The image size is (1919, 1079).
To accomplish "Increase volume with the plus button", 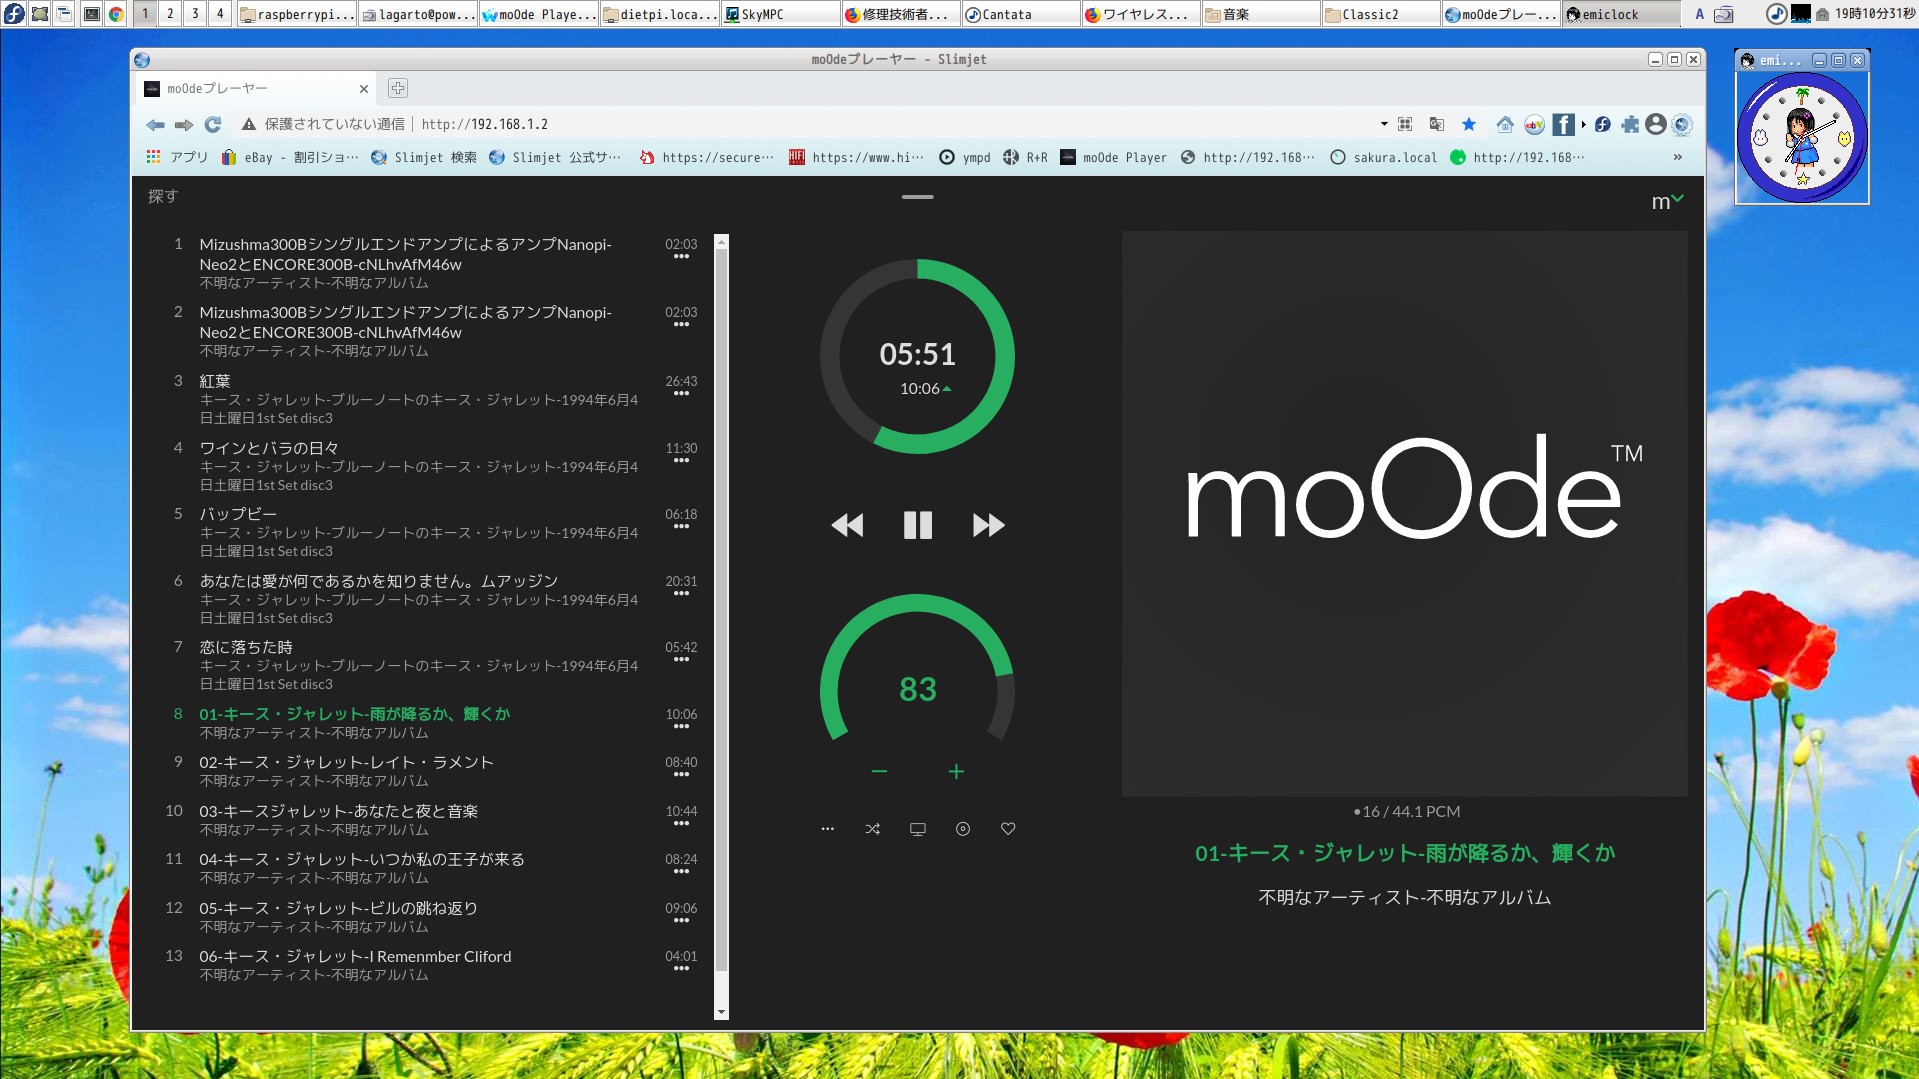I will pyautogui.click(x=956, y=771).
